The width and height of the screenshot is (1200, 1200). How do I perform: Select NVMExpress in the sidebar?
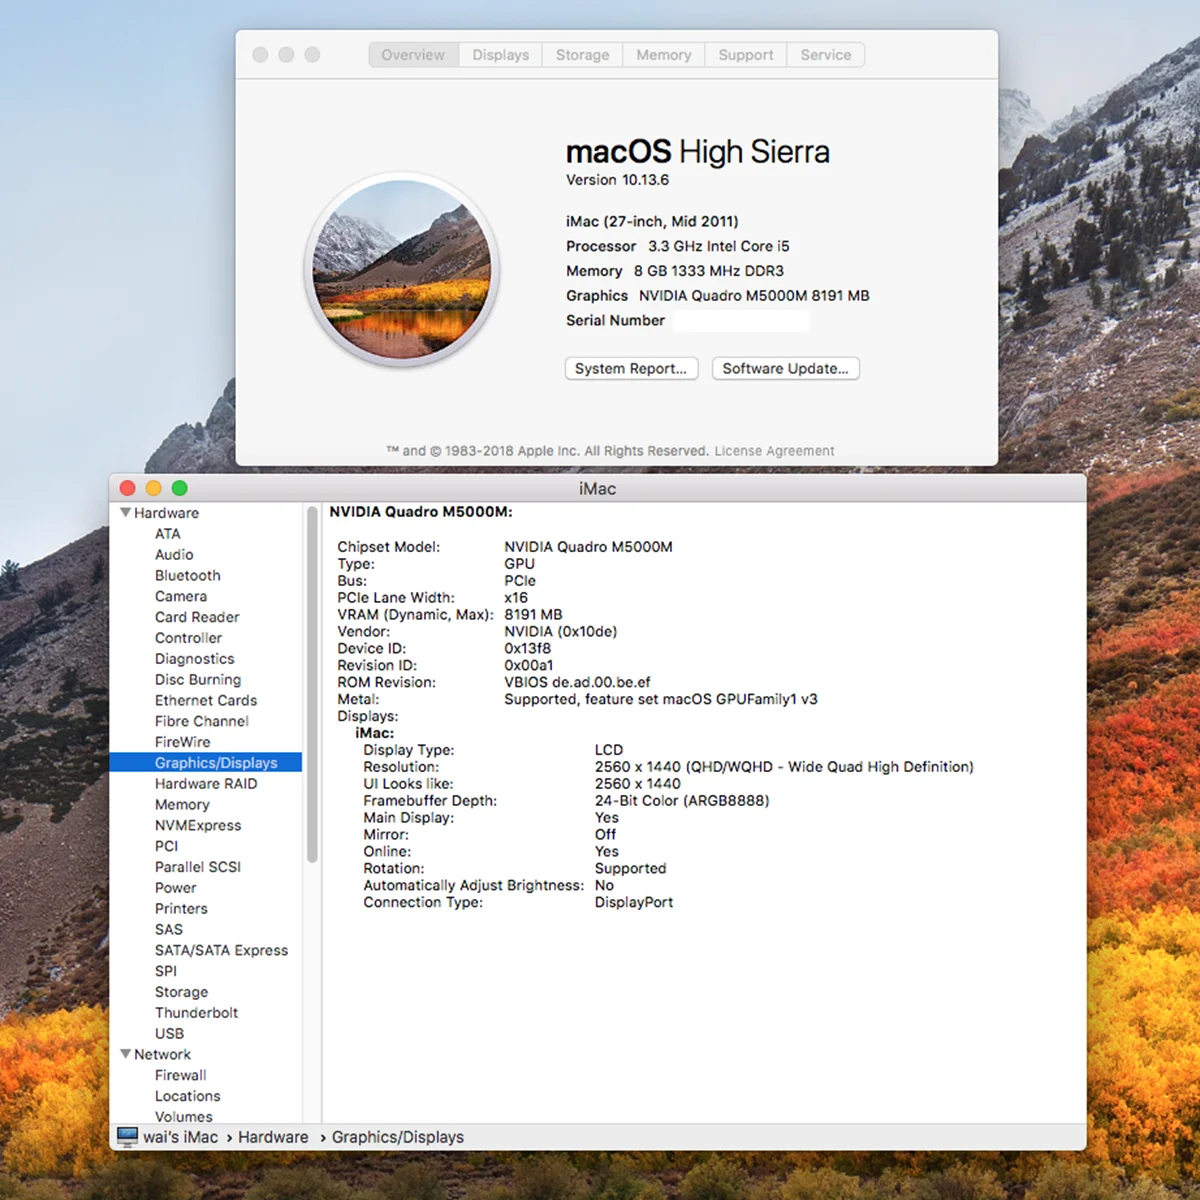pos(198,826)
